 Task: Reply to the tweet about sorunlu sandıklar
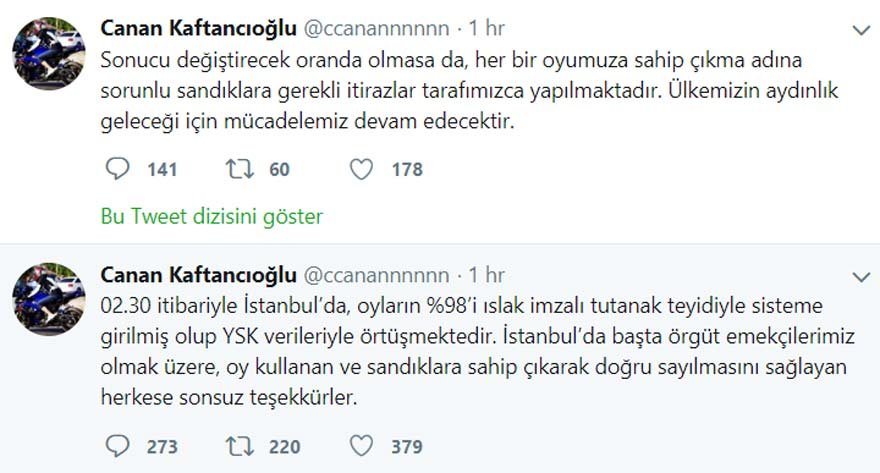pos(116,169)
